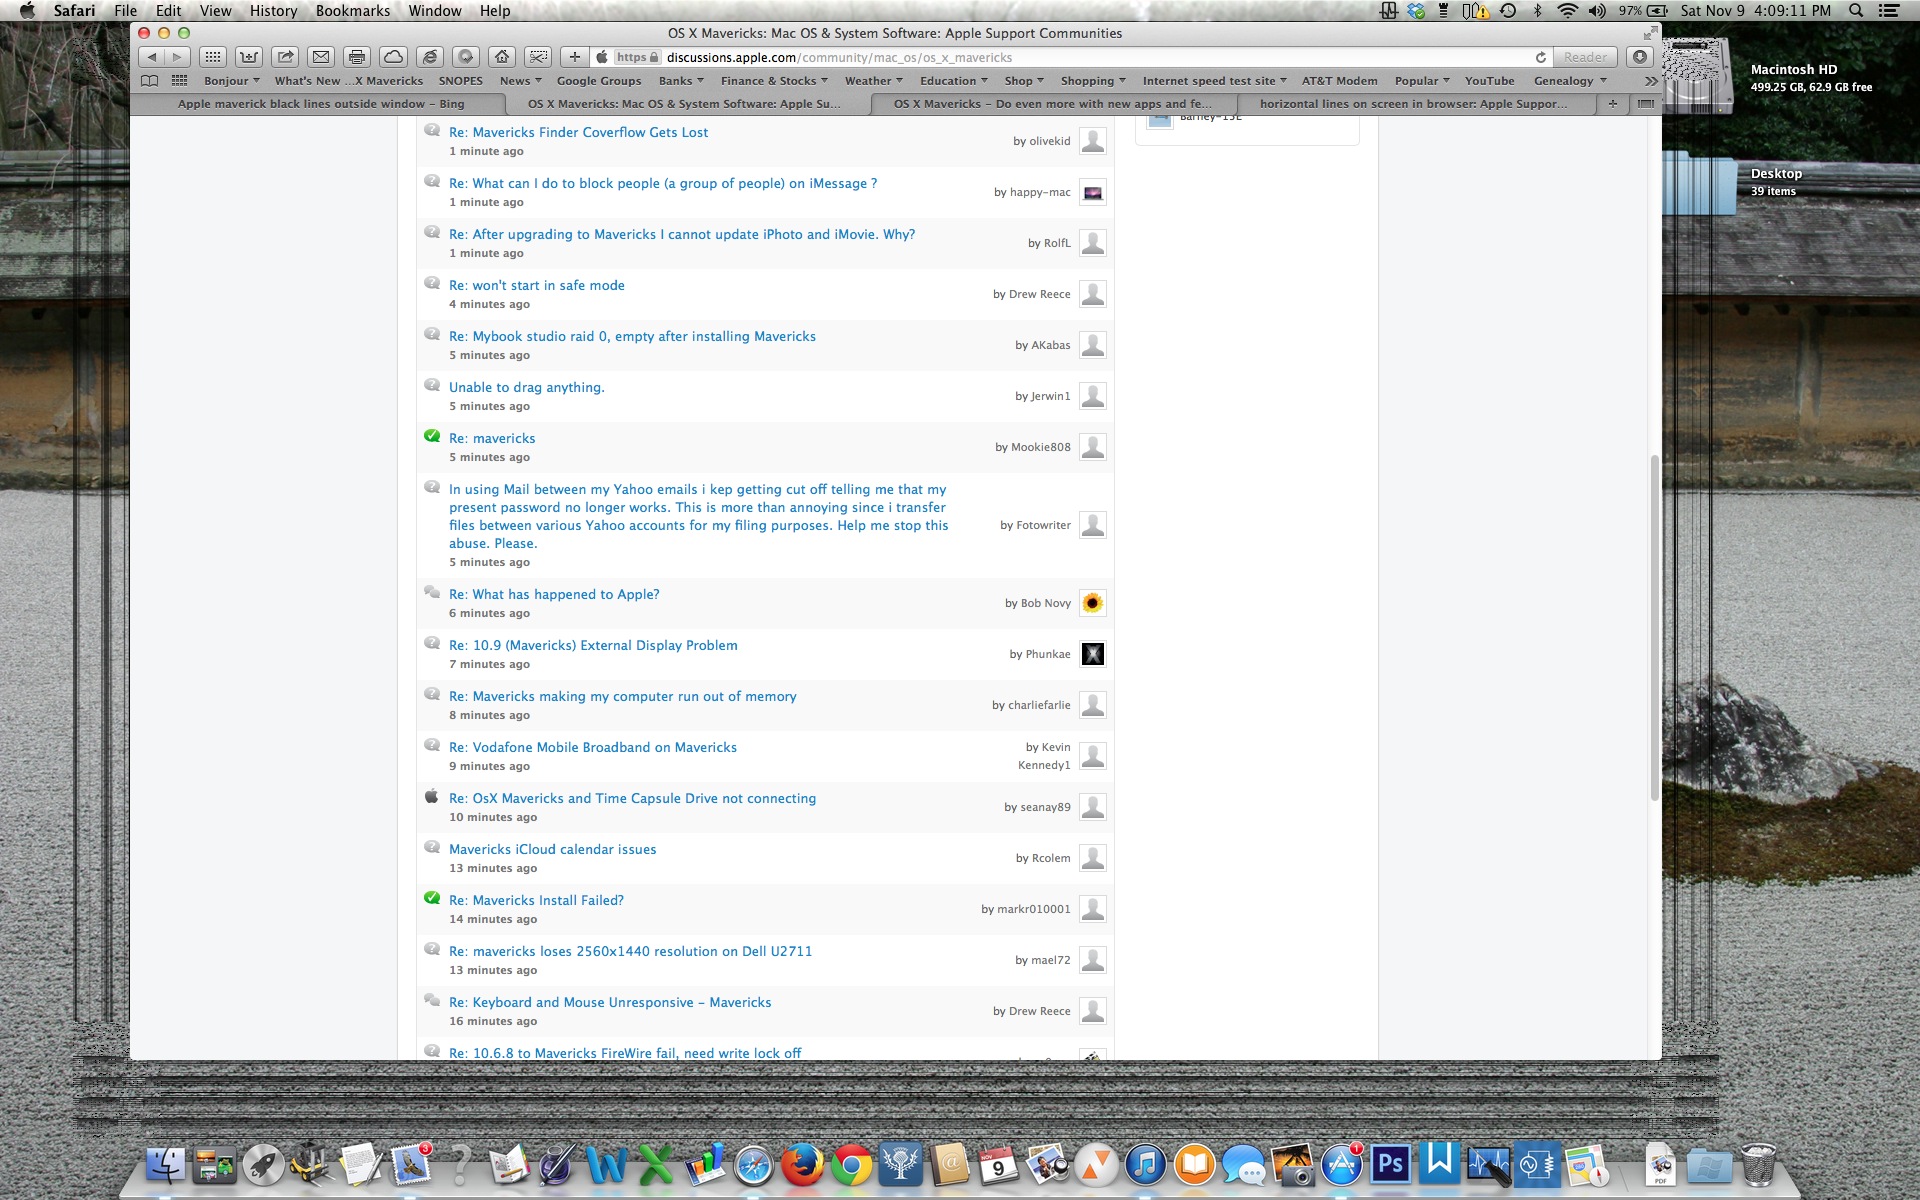The width and height of the screenshot is (1920, 1200).
Task: Expand the Weather bookmarks dropdown
Action: click(x=873, y=81)
